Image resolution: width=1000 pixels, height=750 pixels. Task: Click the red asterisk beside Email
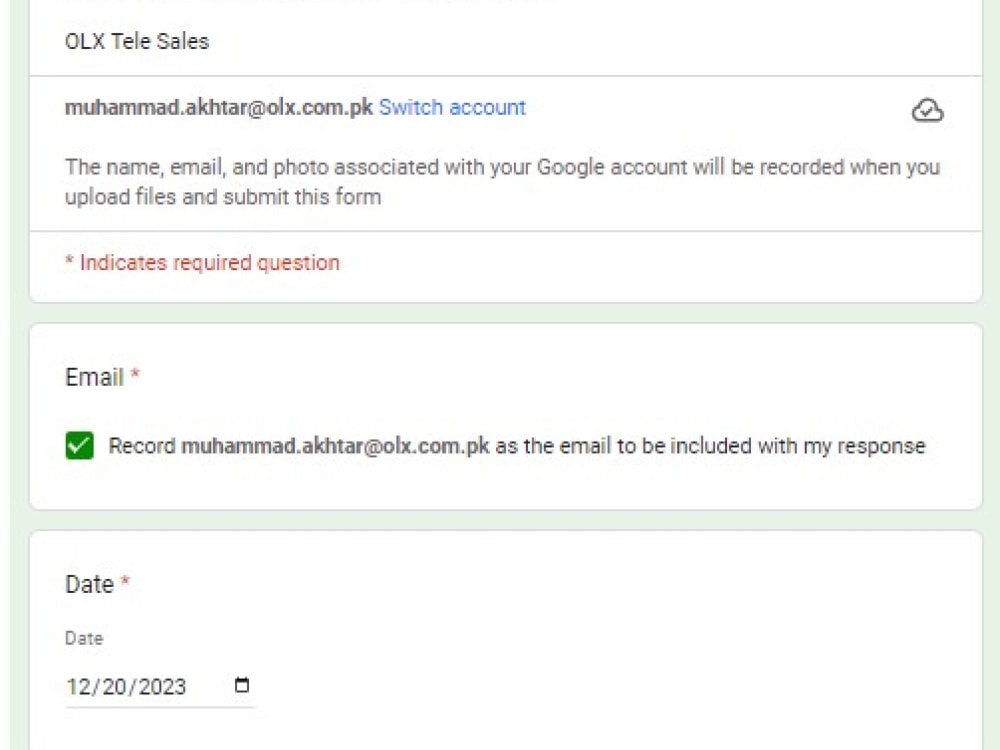(135, 378)
